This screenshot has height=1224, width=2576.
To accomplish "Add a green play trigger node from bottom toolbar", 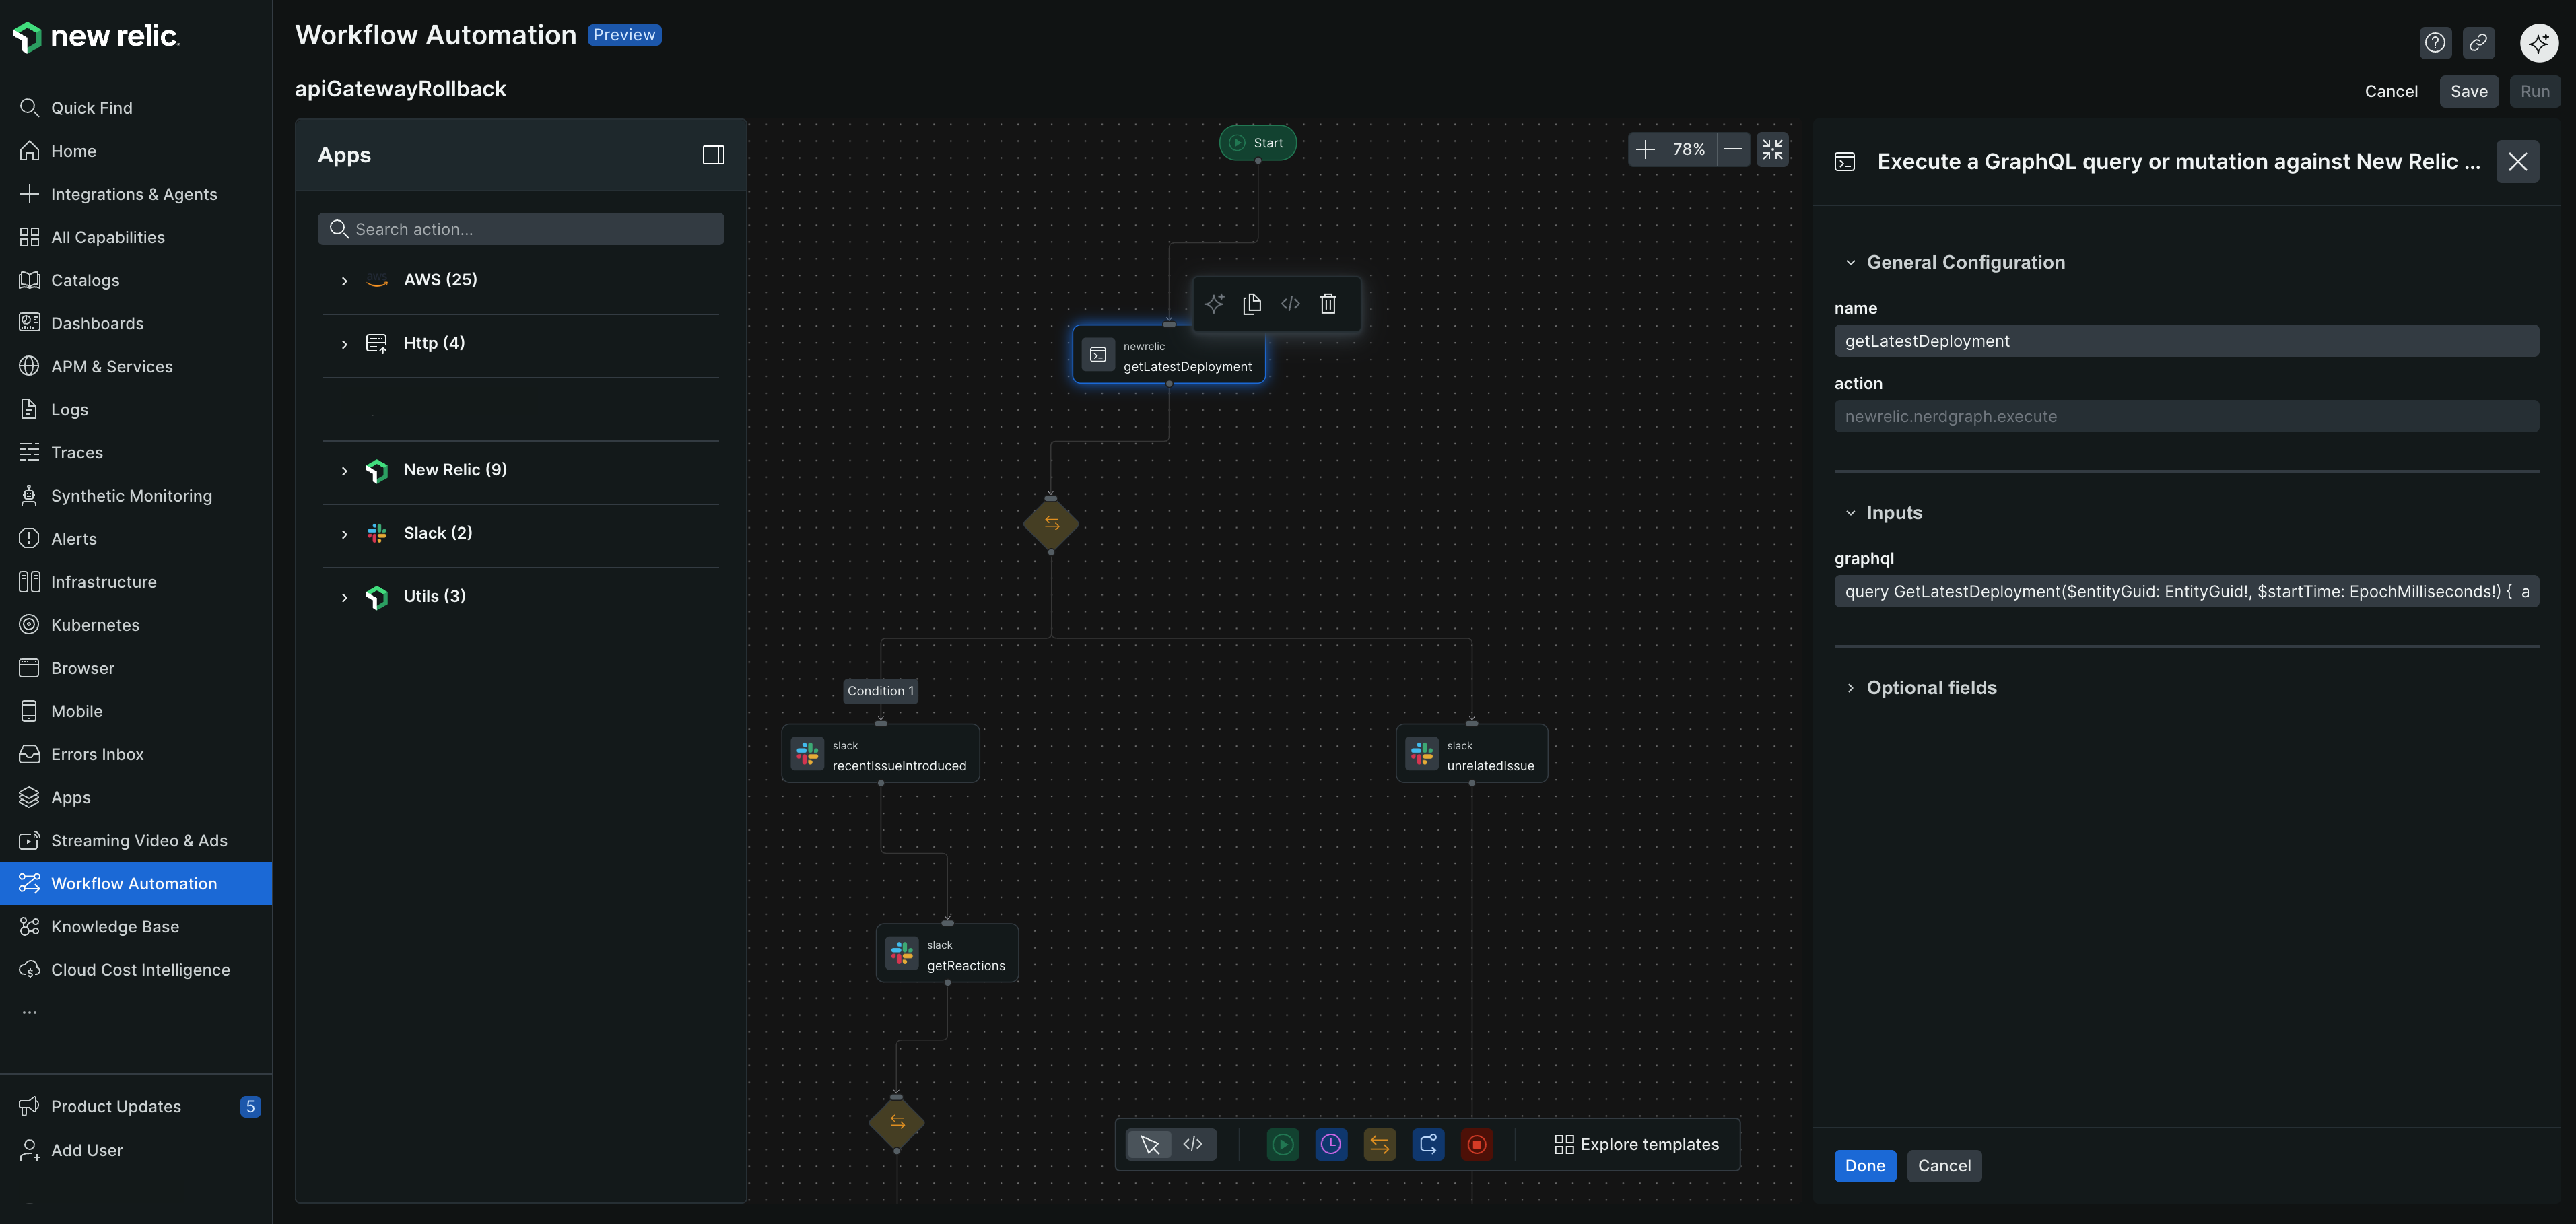I will click(1282, 1144).
